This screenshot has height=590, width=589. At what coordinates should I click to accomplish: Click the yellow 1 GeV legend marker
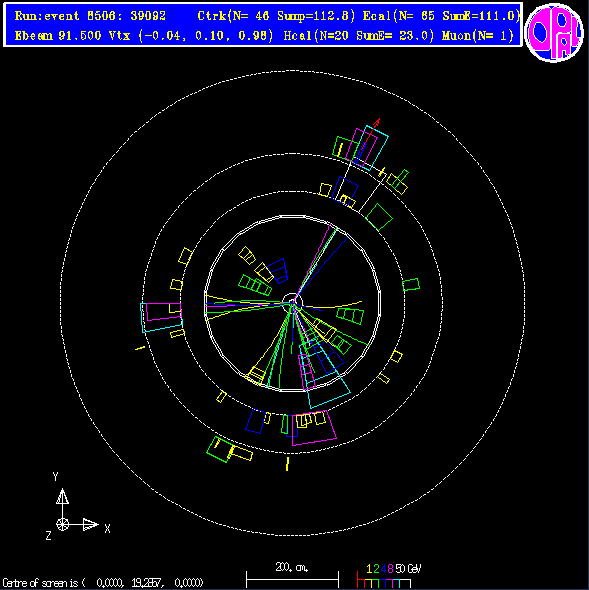tap(369, 569)
